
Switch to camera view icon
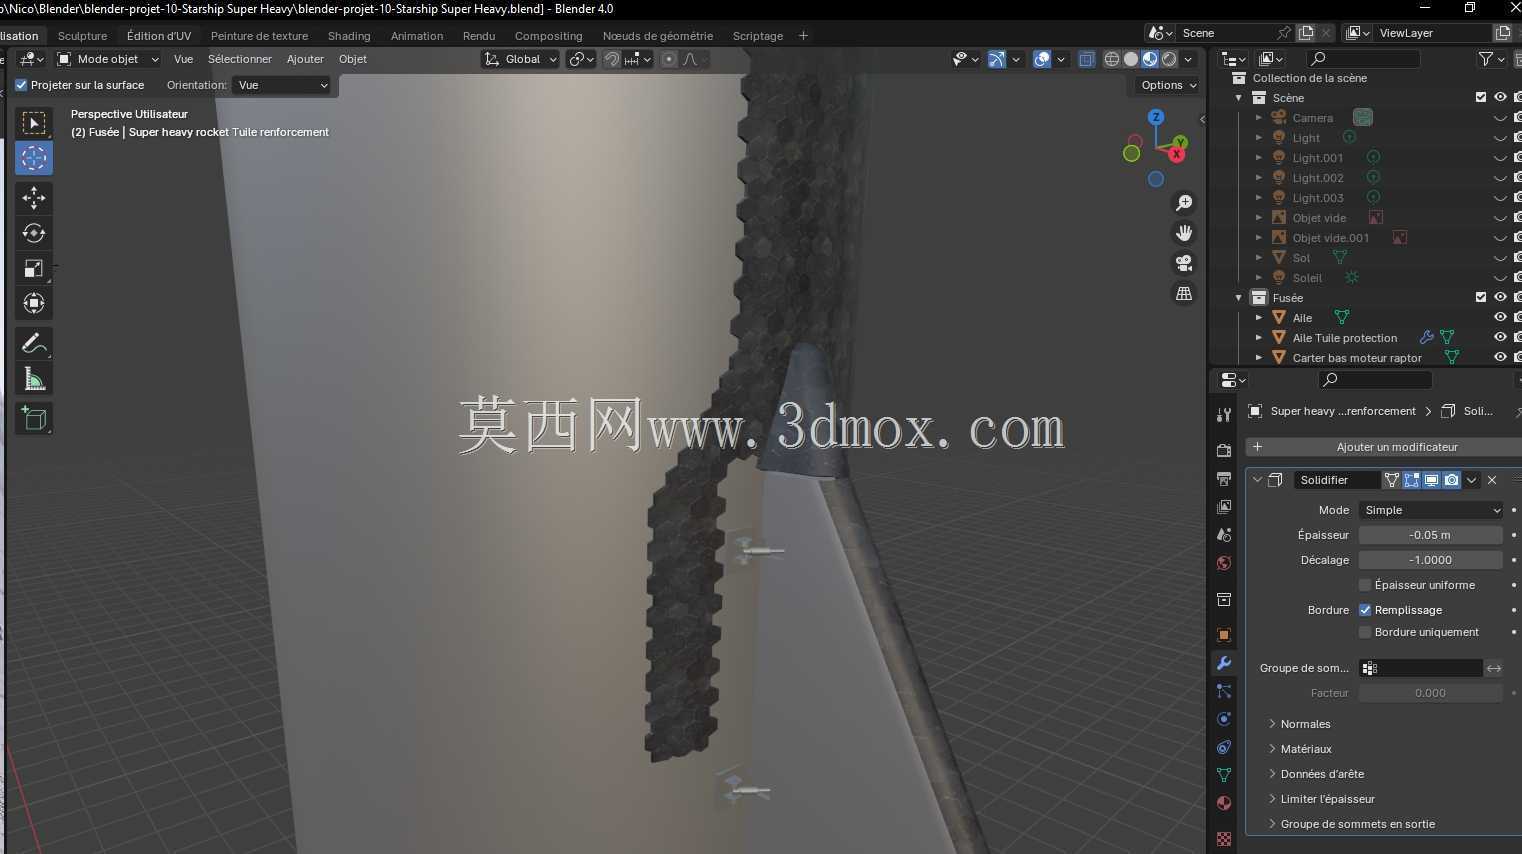point(1184,263)
